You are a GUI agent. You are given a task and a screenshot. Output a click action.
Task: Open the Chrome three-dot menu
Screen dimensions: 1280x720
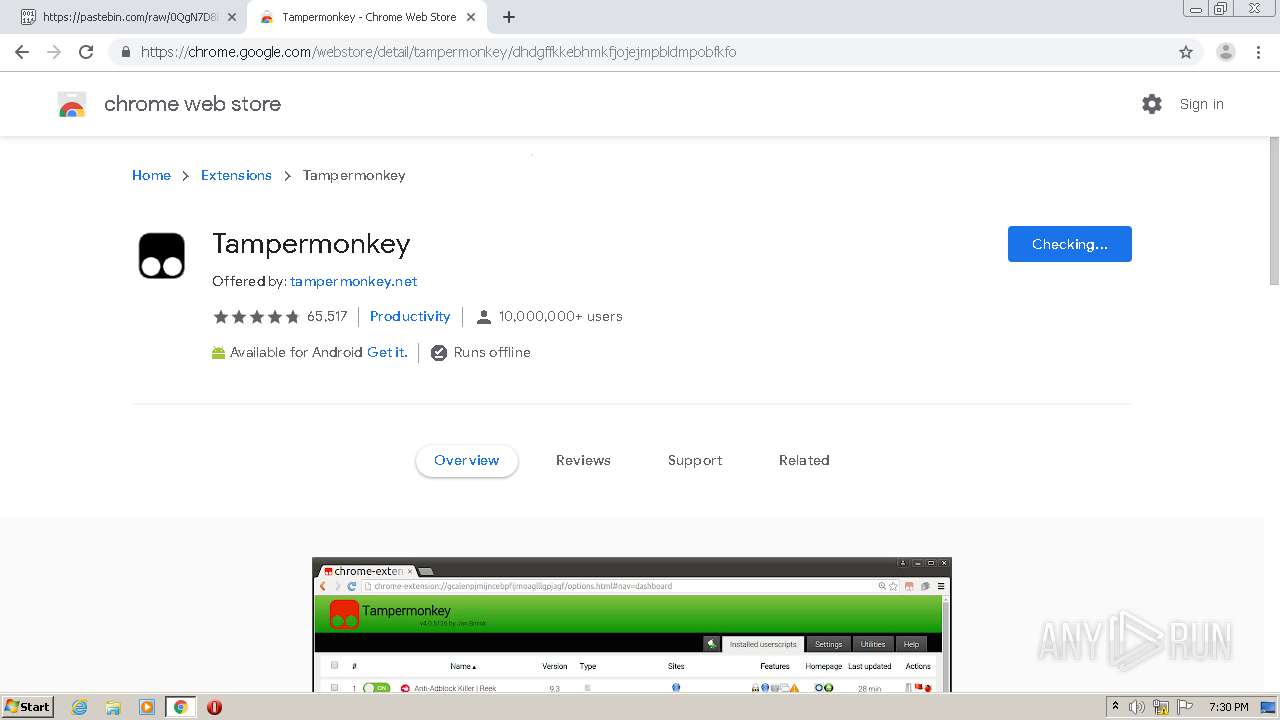click(x=1258, y=52)
